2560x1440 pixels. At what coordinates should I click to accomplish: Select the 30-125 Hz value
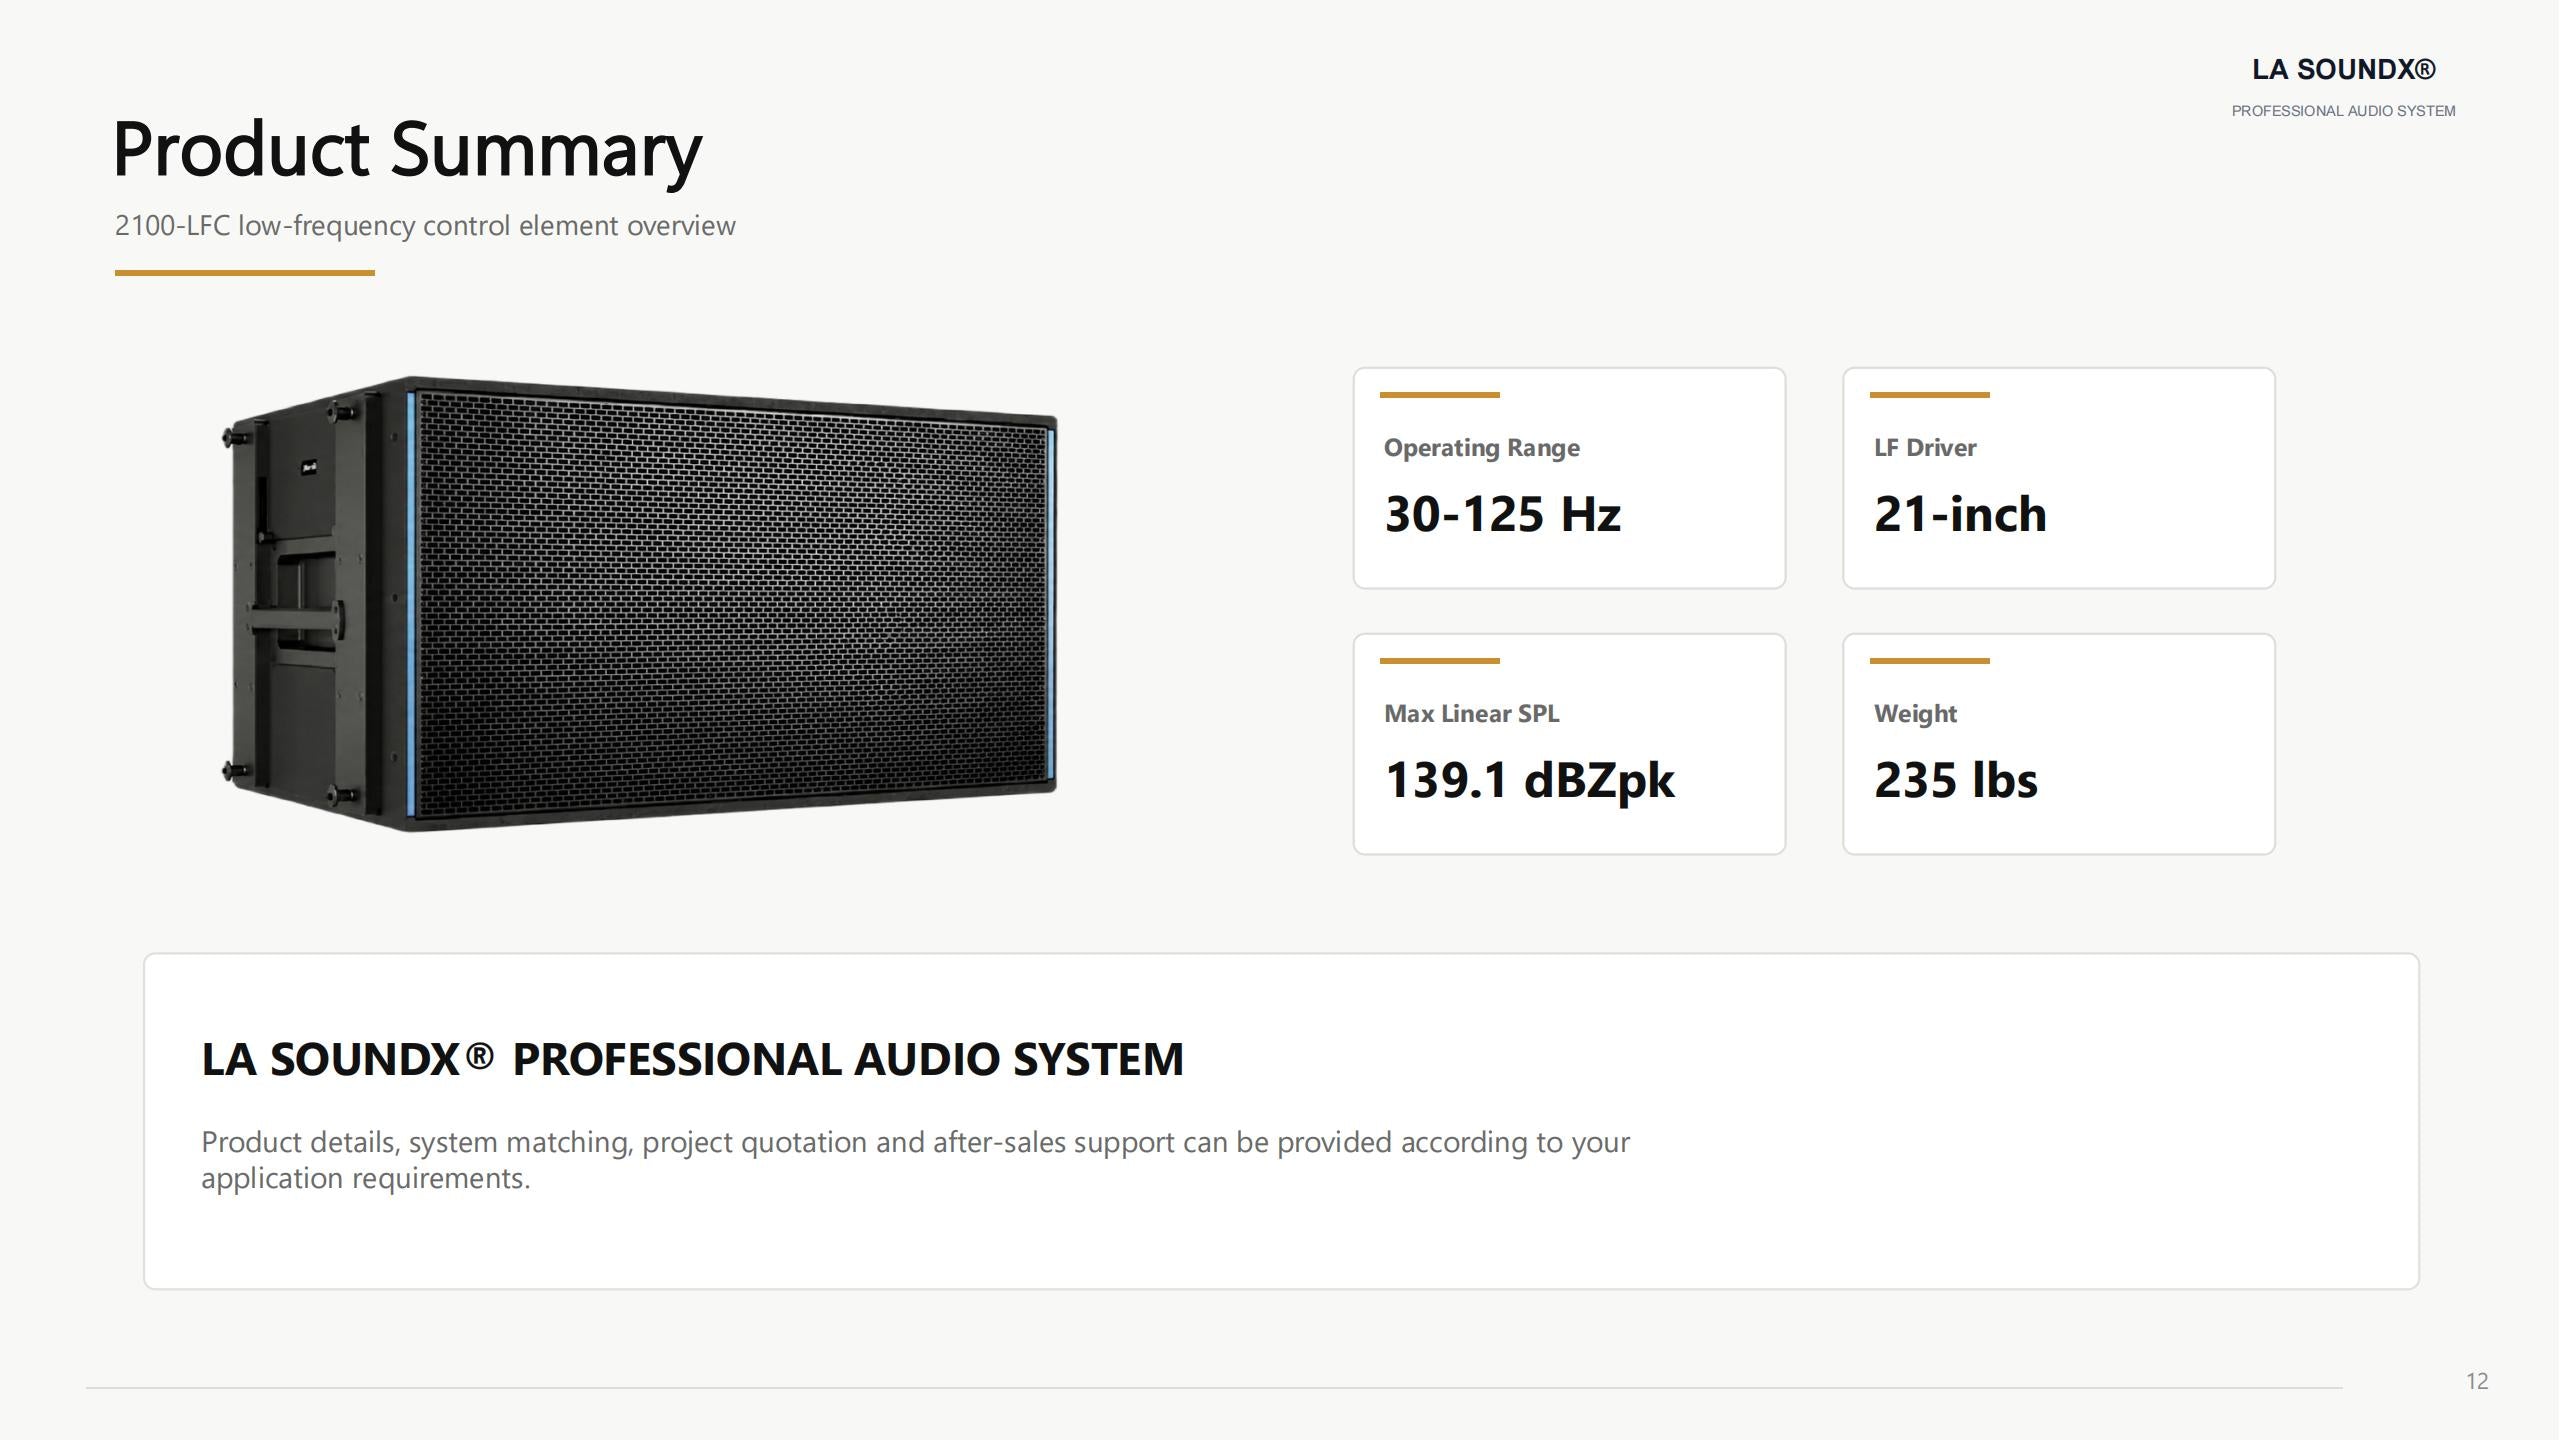[1502, 514]
